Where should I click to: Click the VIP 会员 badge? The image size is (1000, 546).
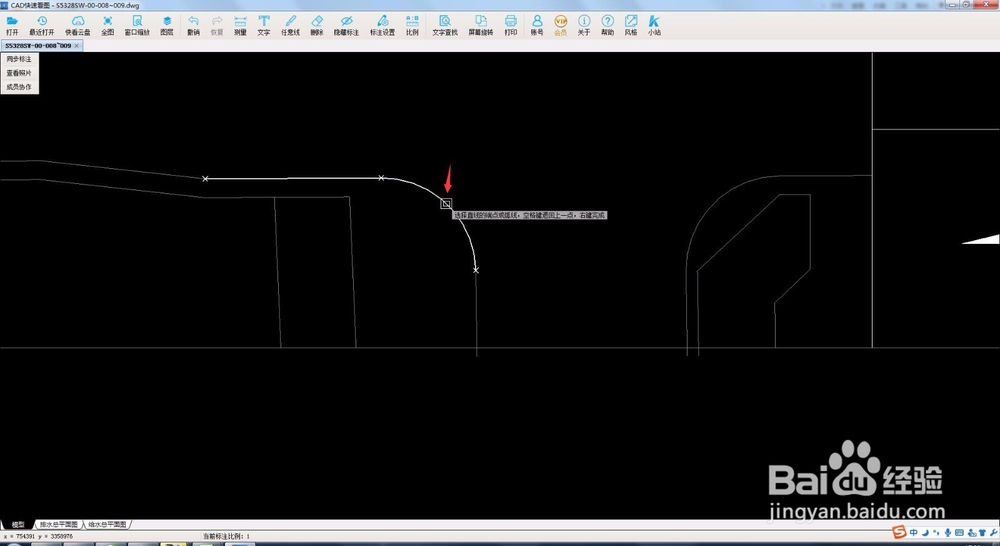[561, 25]
